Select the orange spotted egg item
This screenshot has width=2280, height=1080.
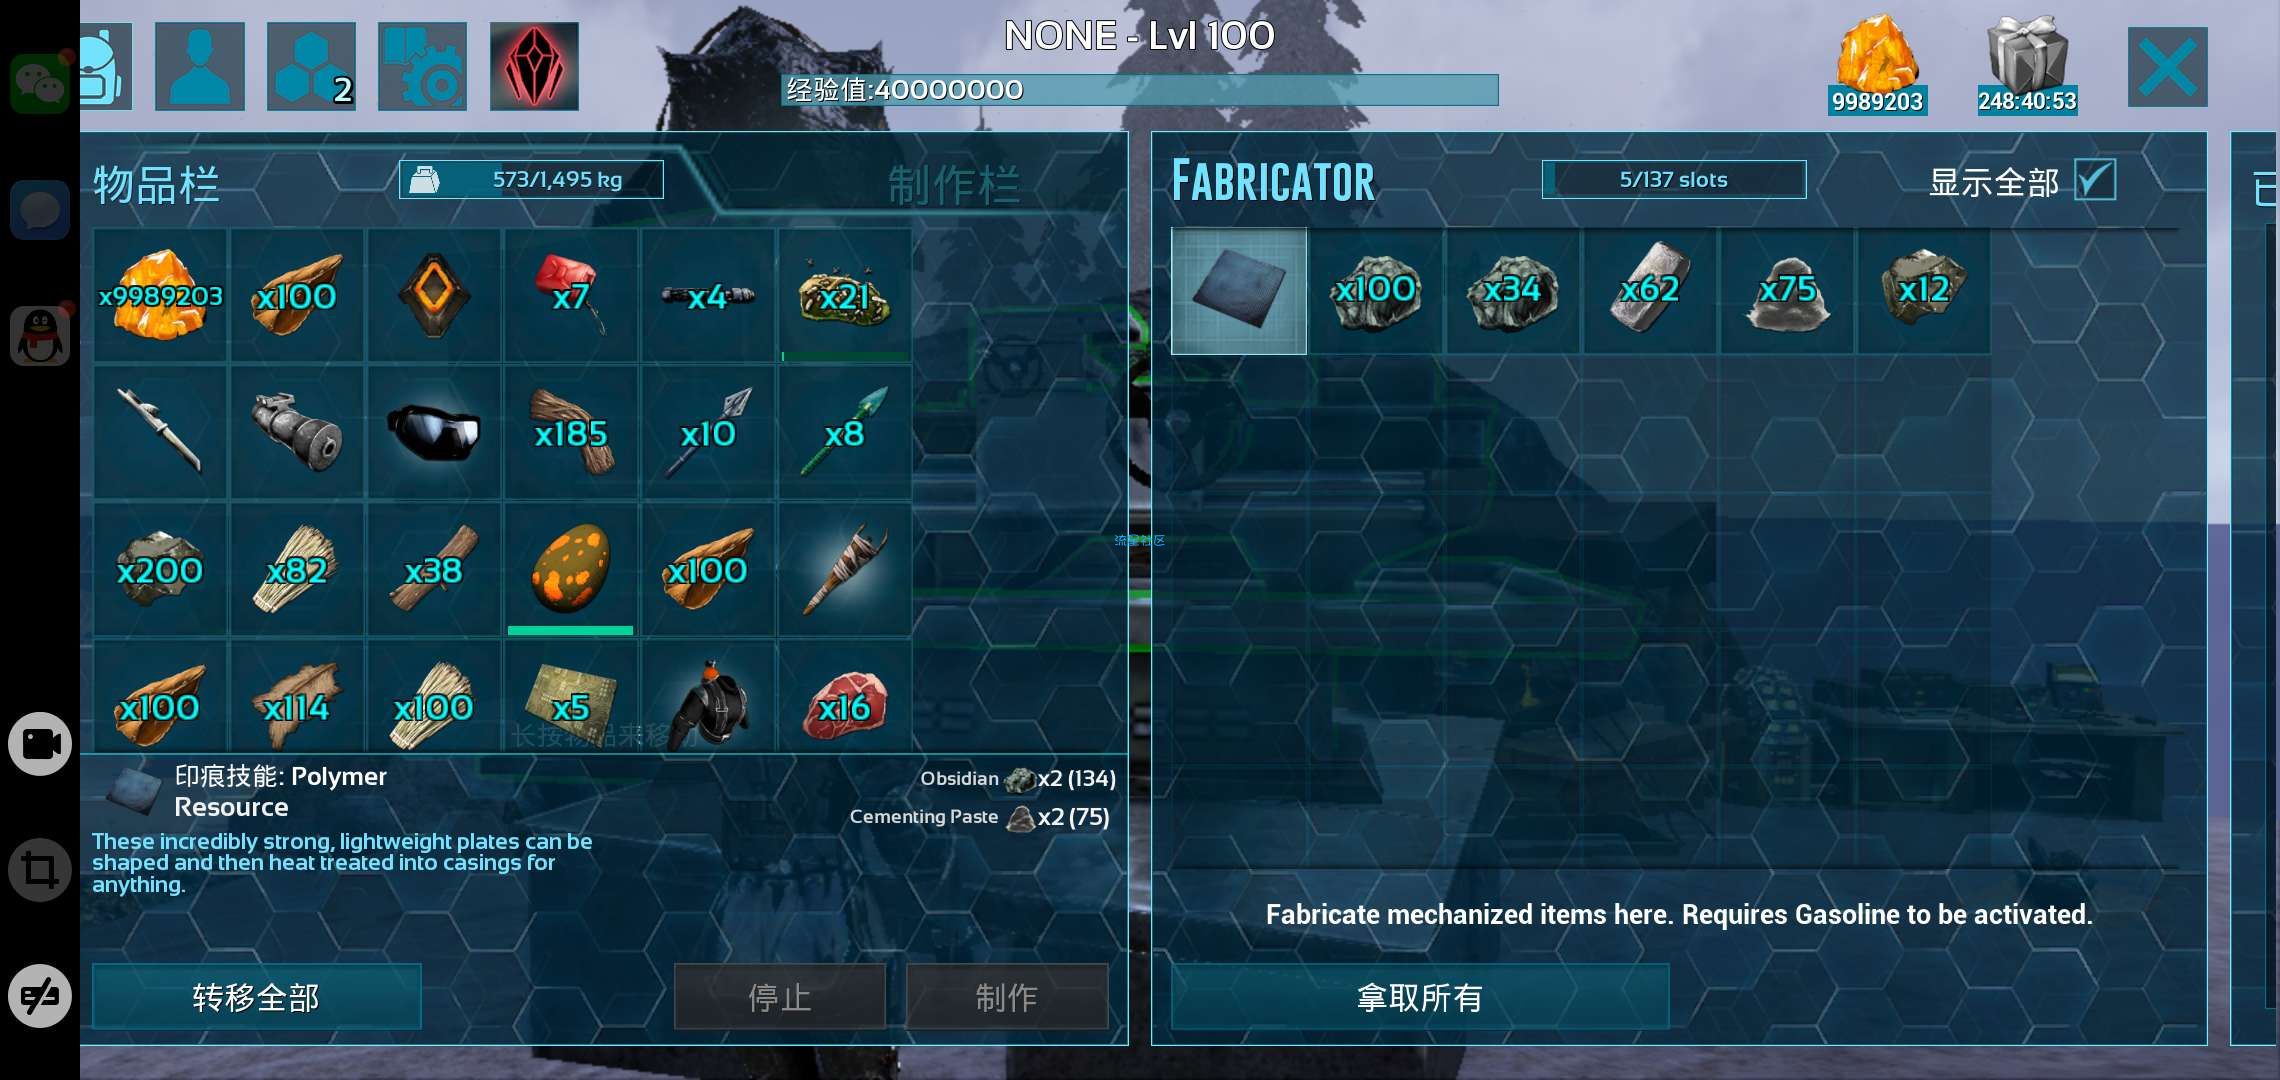pos(570,569)
